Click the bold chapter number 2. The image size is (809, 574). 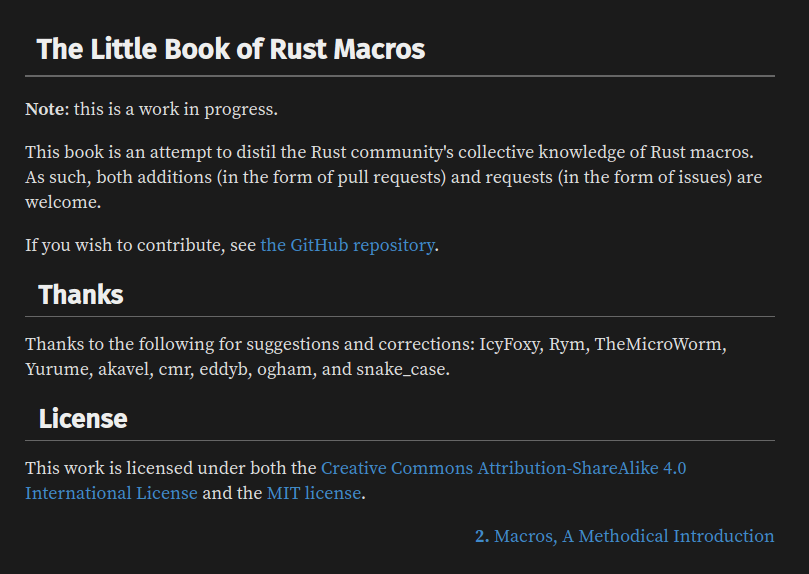coord(482,536)
